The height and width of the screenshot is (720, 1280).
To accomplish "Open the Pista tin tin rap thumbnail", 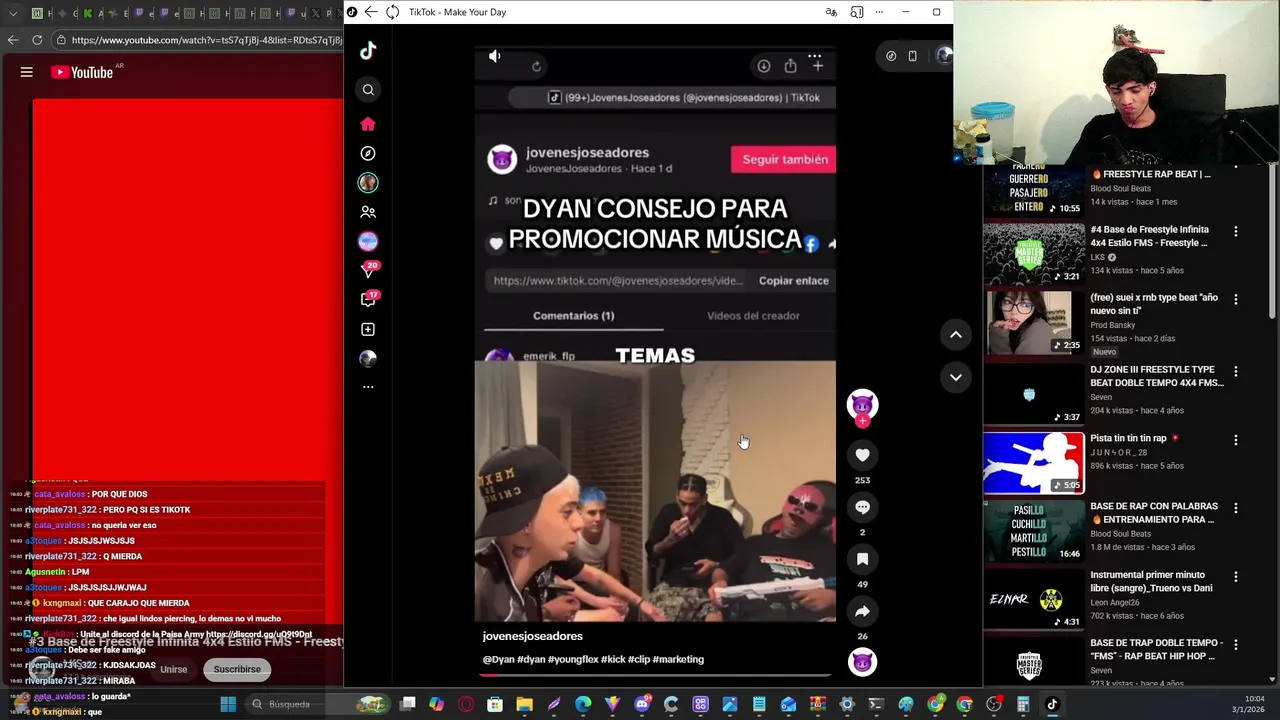I will (1033, 463).
